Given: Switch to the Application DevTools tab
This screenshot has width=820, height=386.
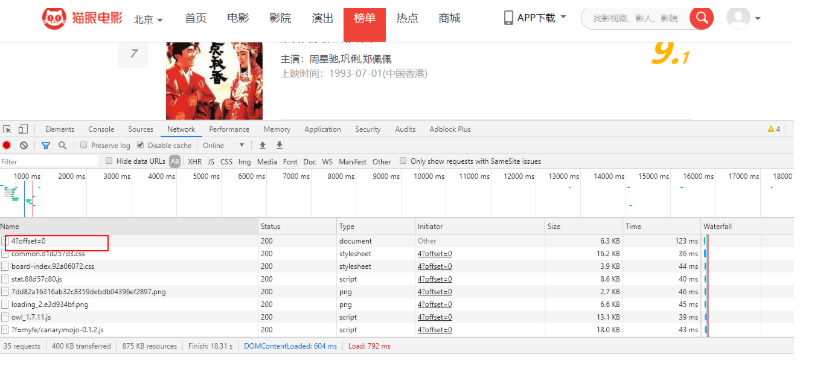Looking at the screenshot, I should [x=323, y=129].
